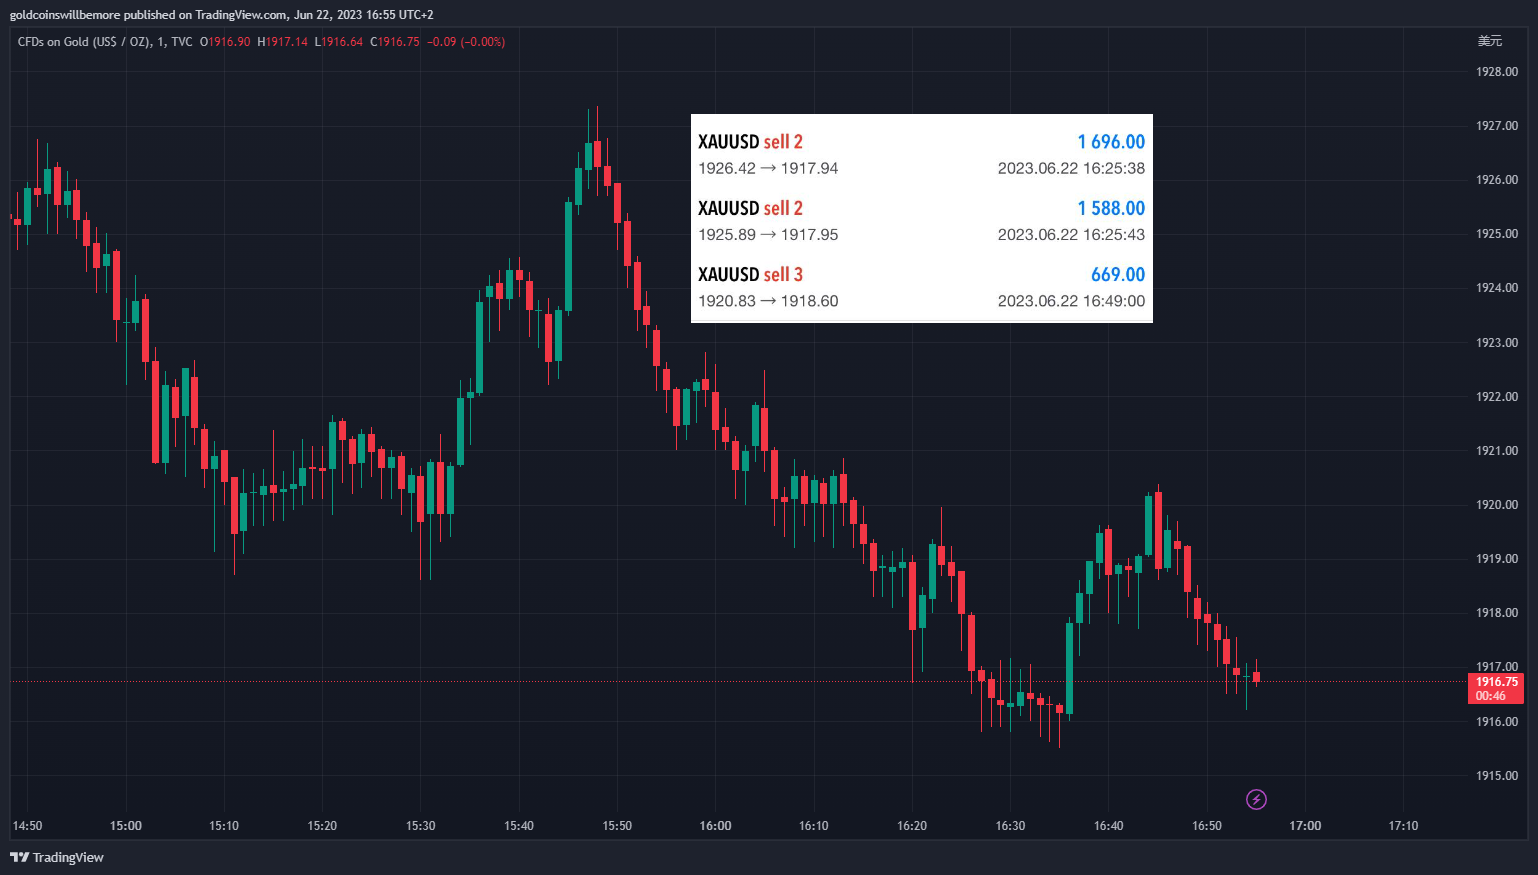The height and width of the screenshot is (875, 1538).
Task: Click the 1915.00 price axis label
Action: [1497, 775]
